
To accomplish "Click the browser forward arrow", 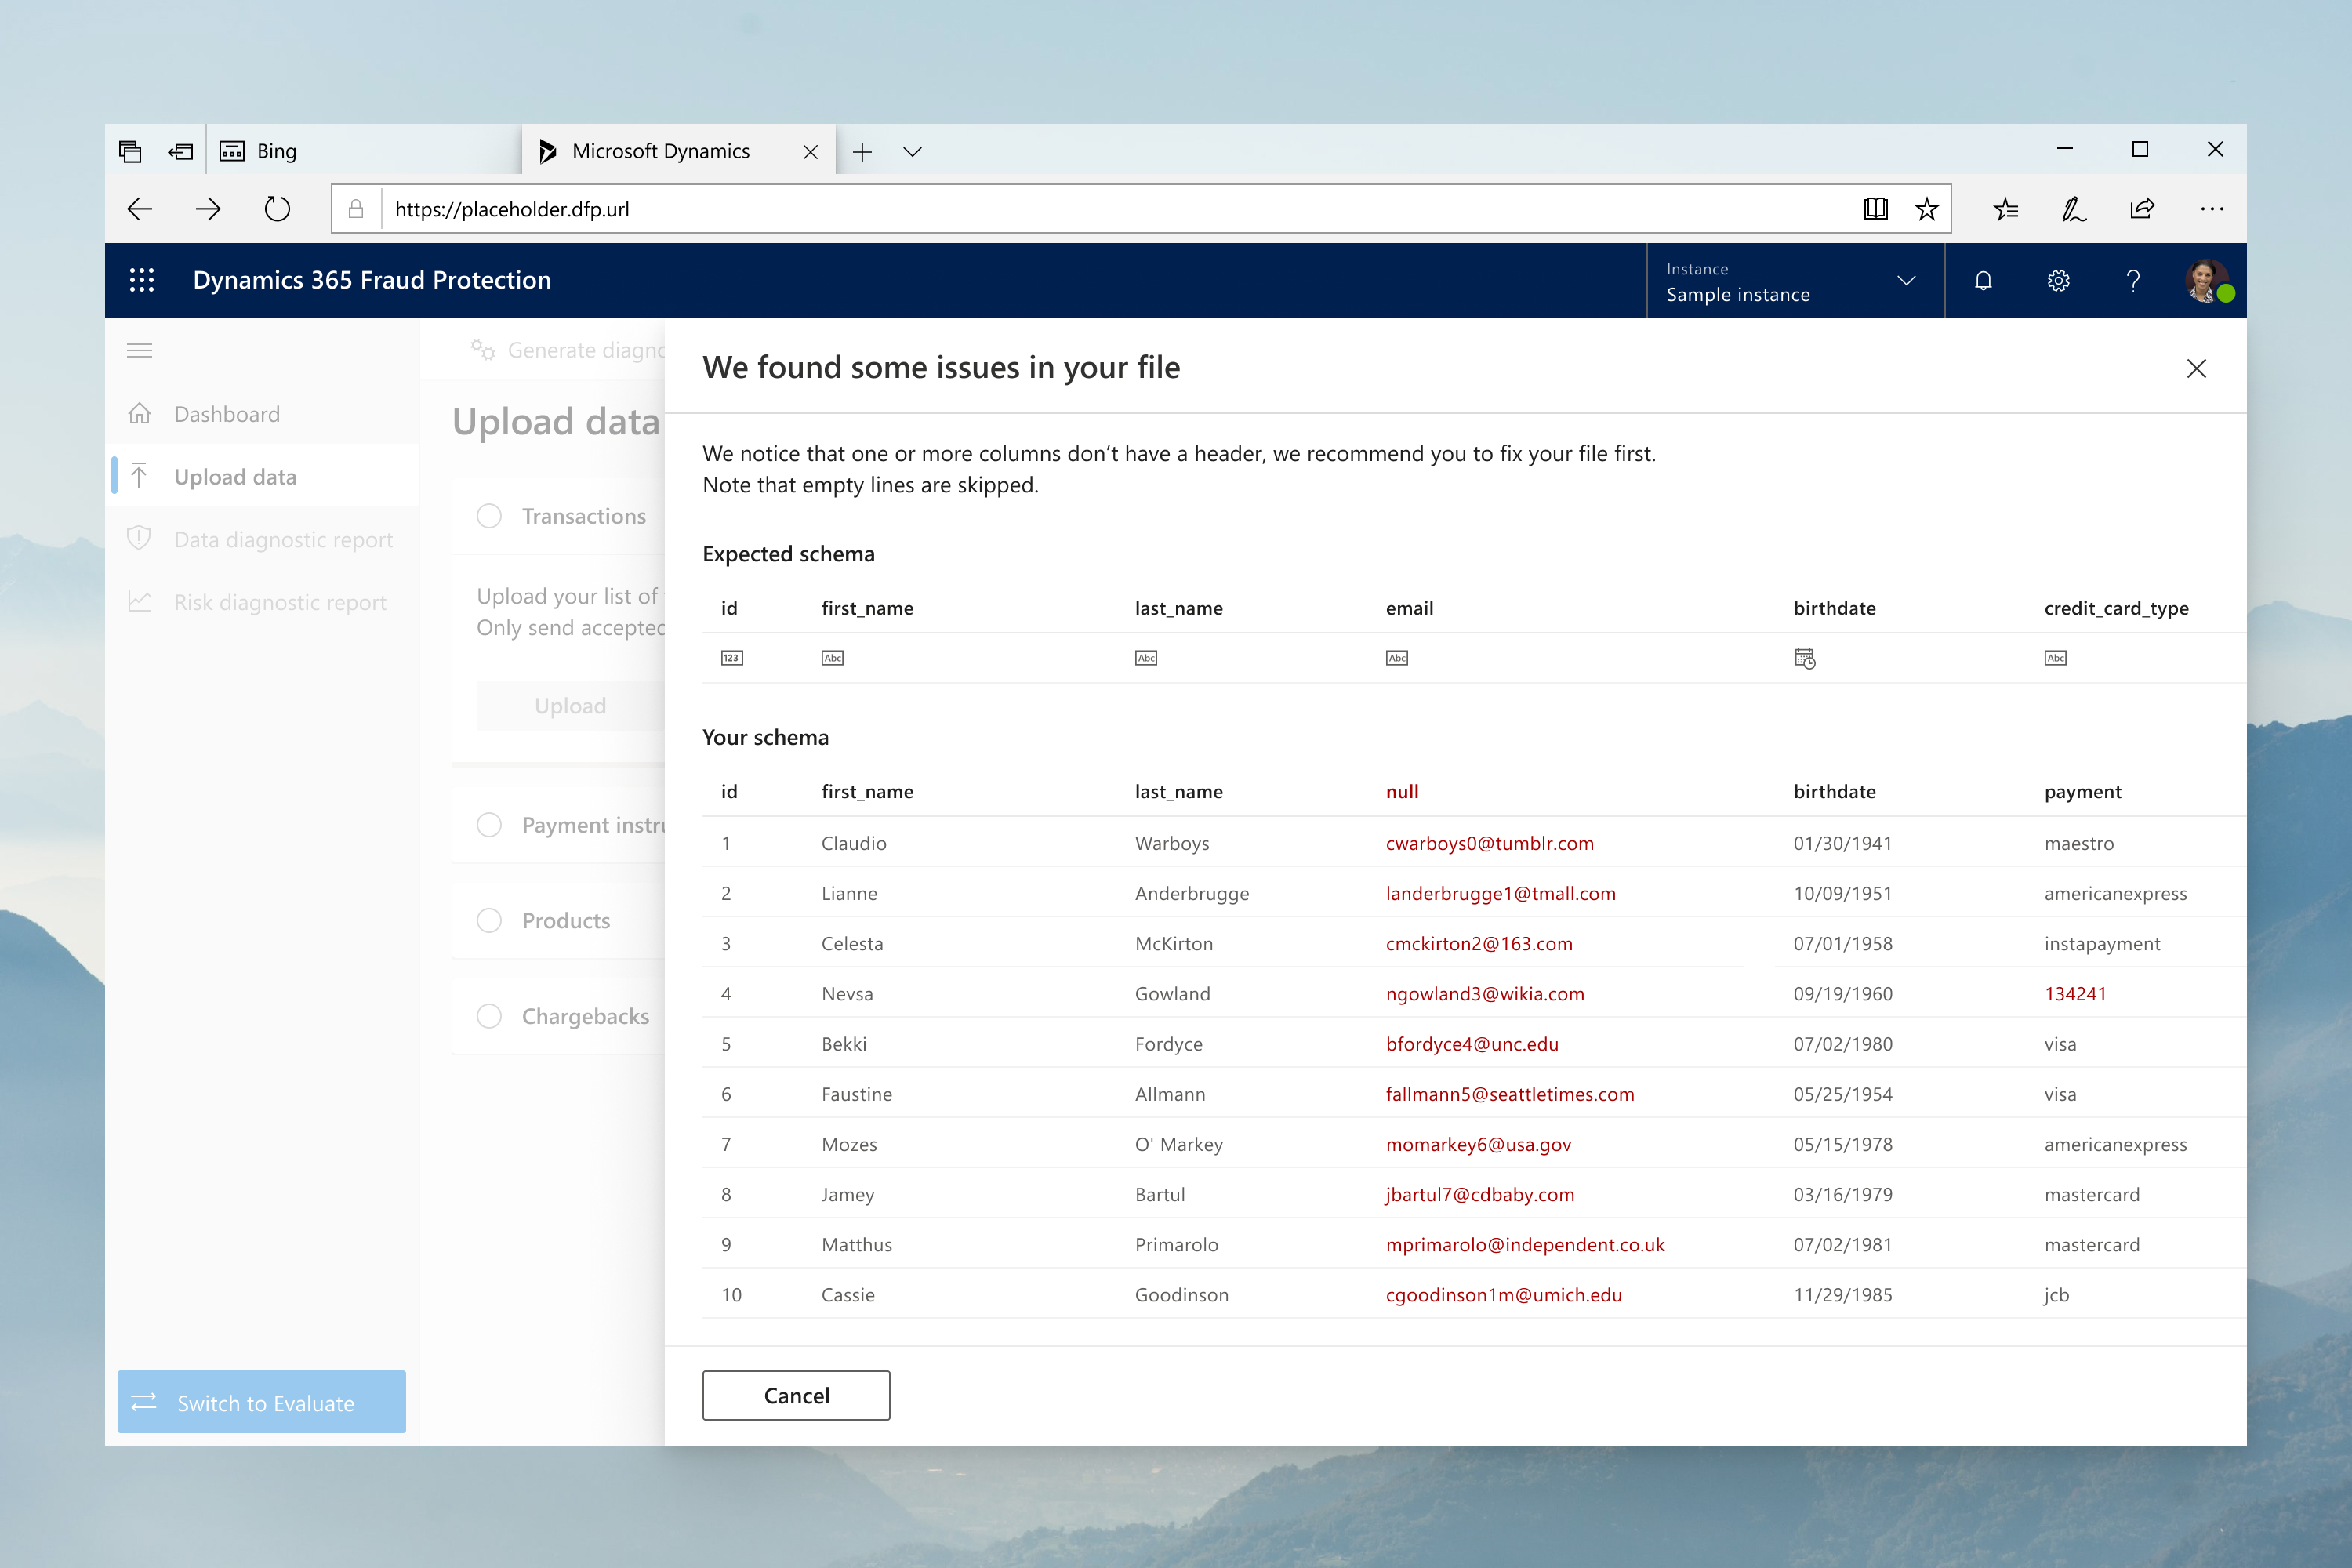I will [x=208, y=209].
